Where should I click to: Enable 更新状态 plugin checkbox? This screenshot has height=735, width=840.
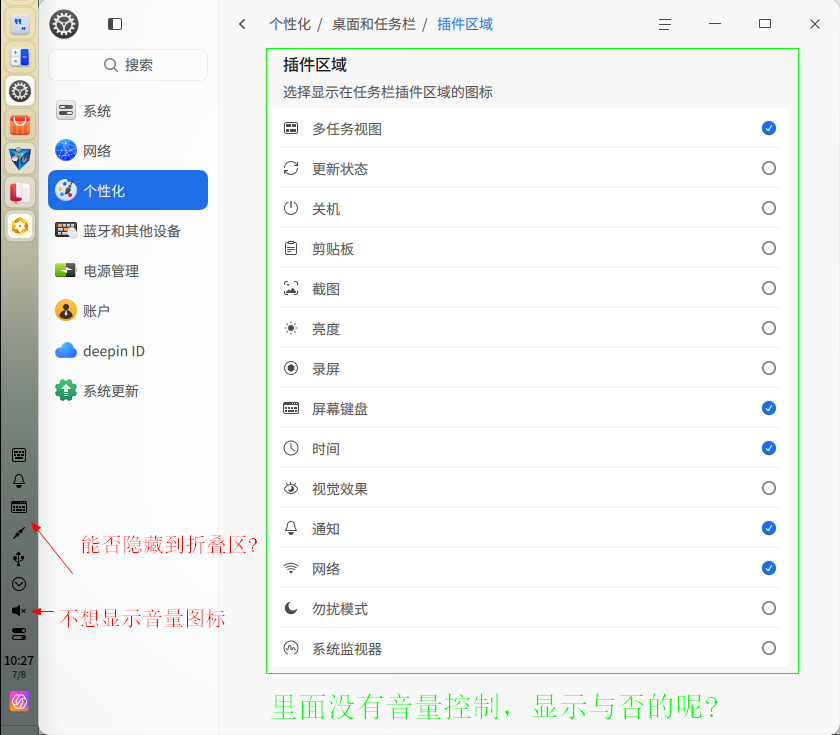click(x=769, y=168)
